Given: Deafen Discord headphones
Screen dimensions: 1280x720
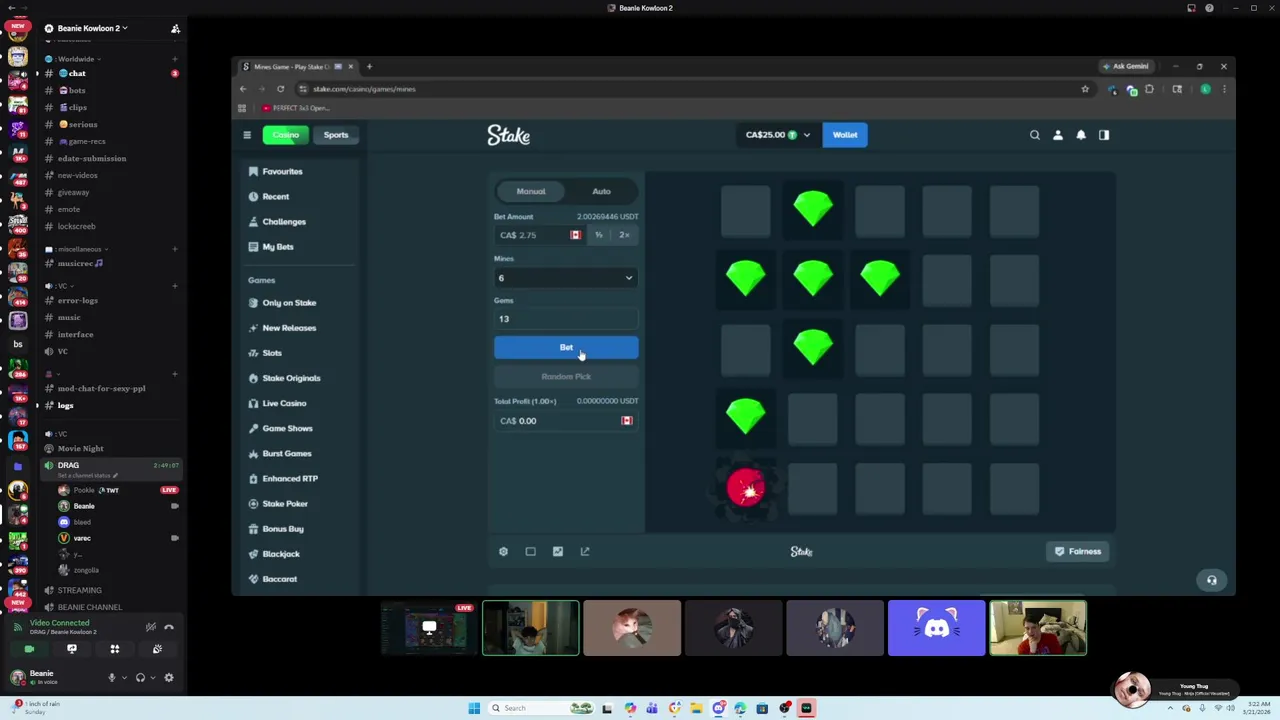Looking at the screenshot, I should [x=140, y=677].
